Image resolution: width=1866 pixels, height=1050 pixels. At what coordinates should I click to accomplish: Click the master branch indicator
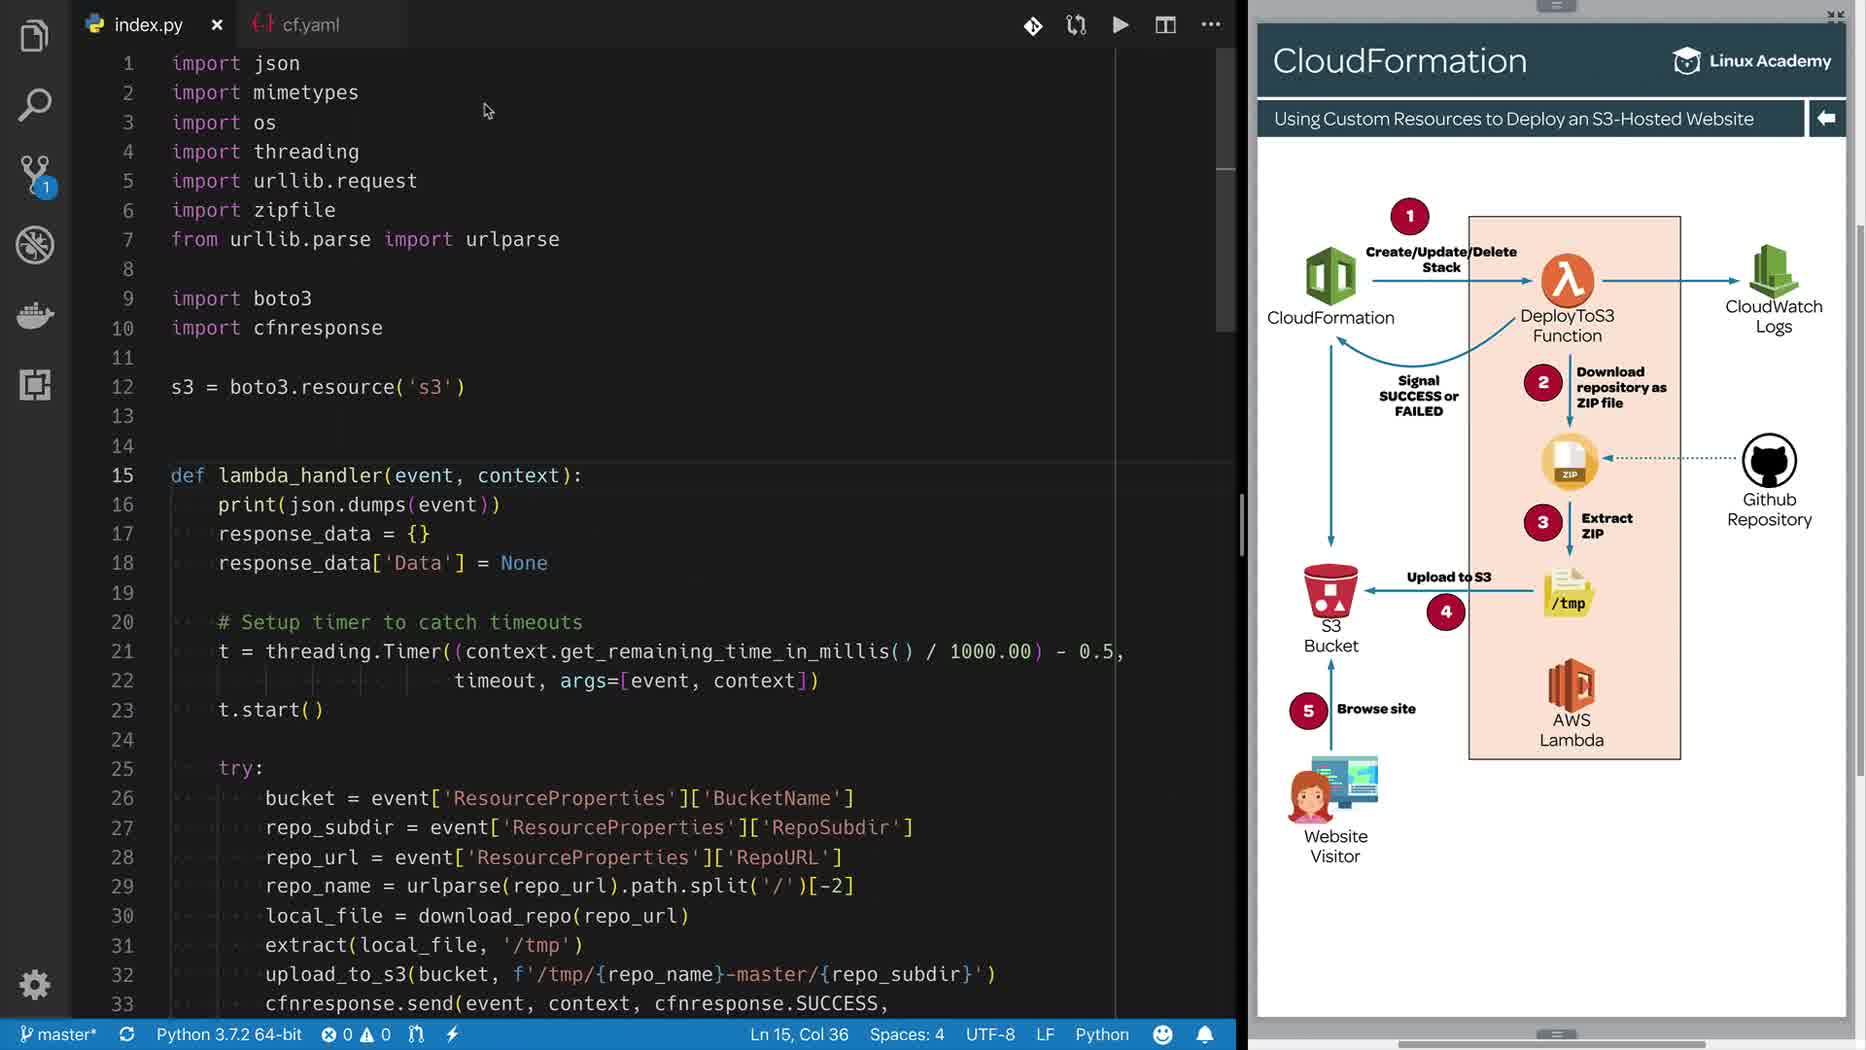click(59, 1034)
